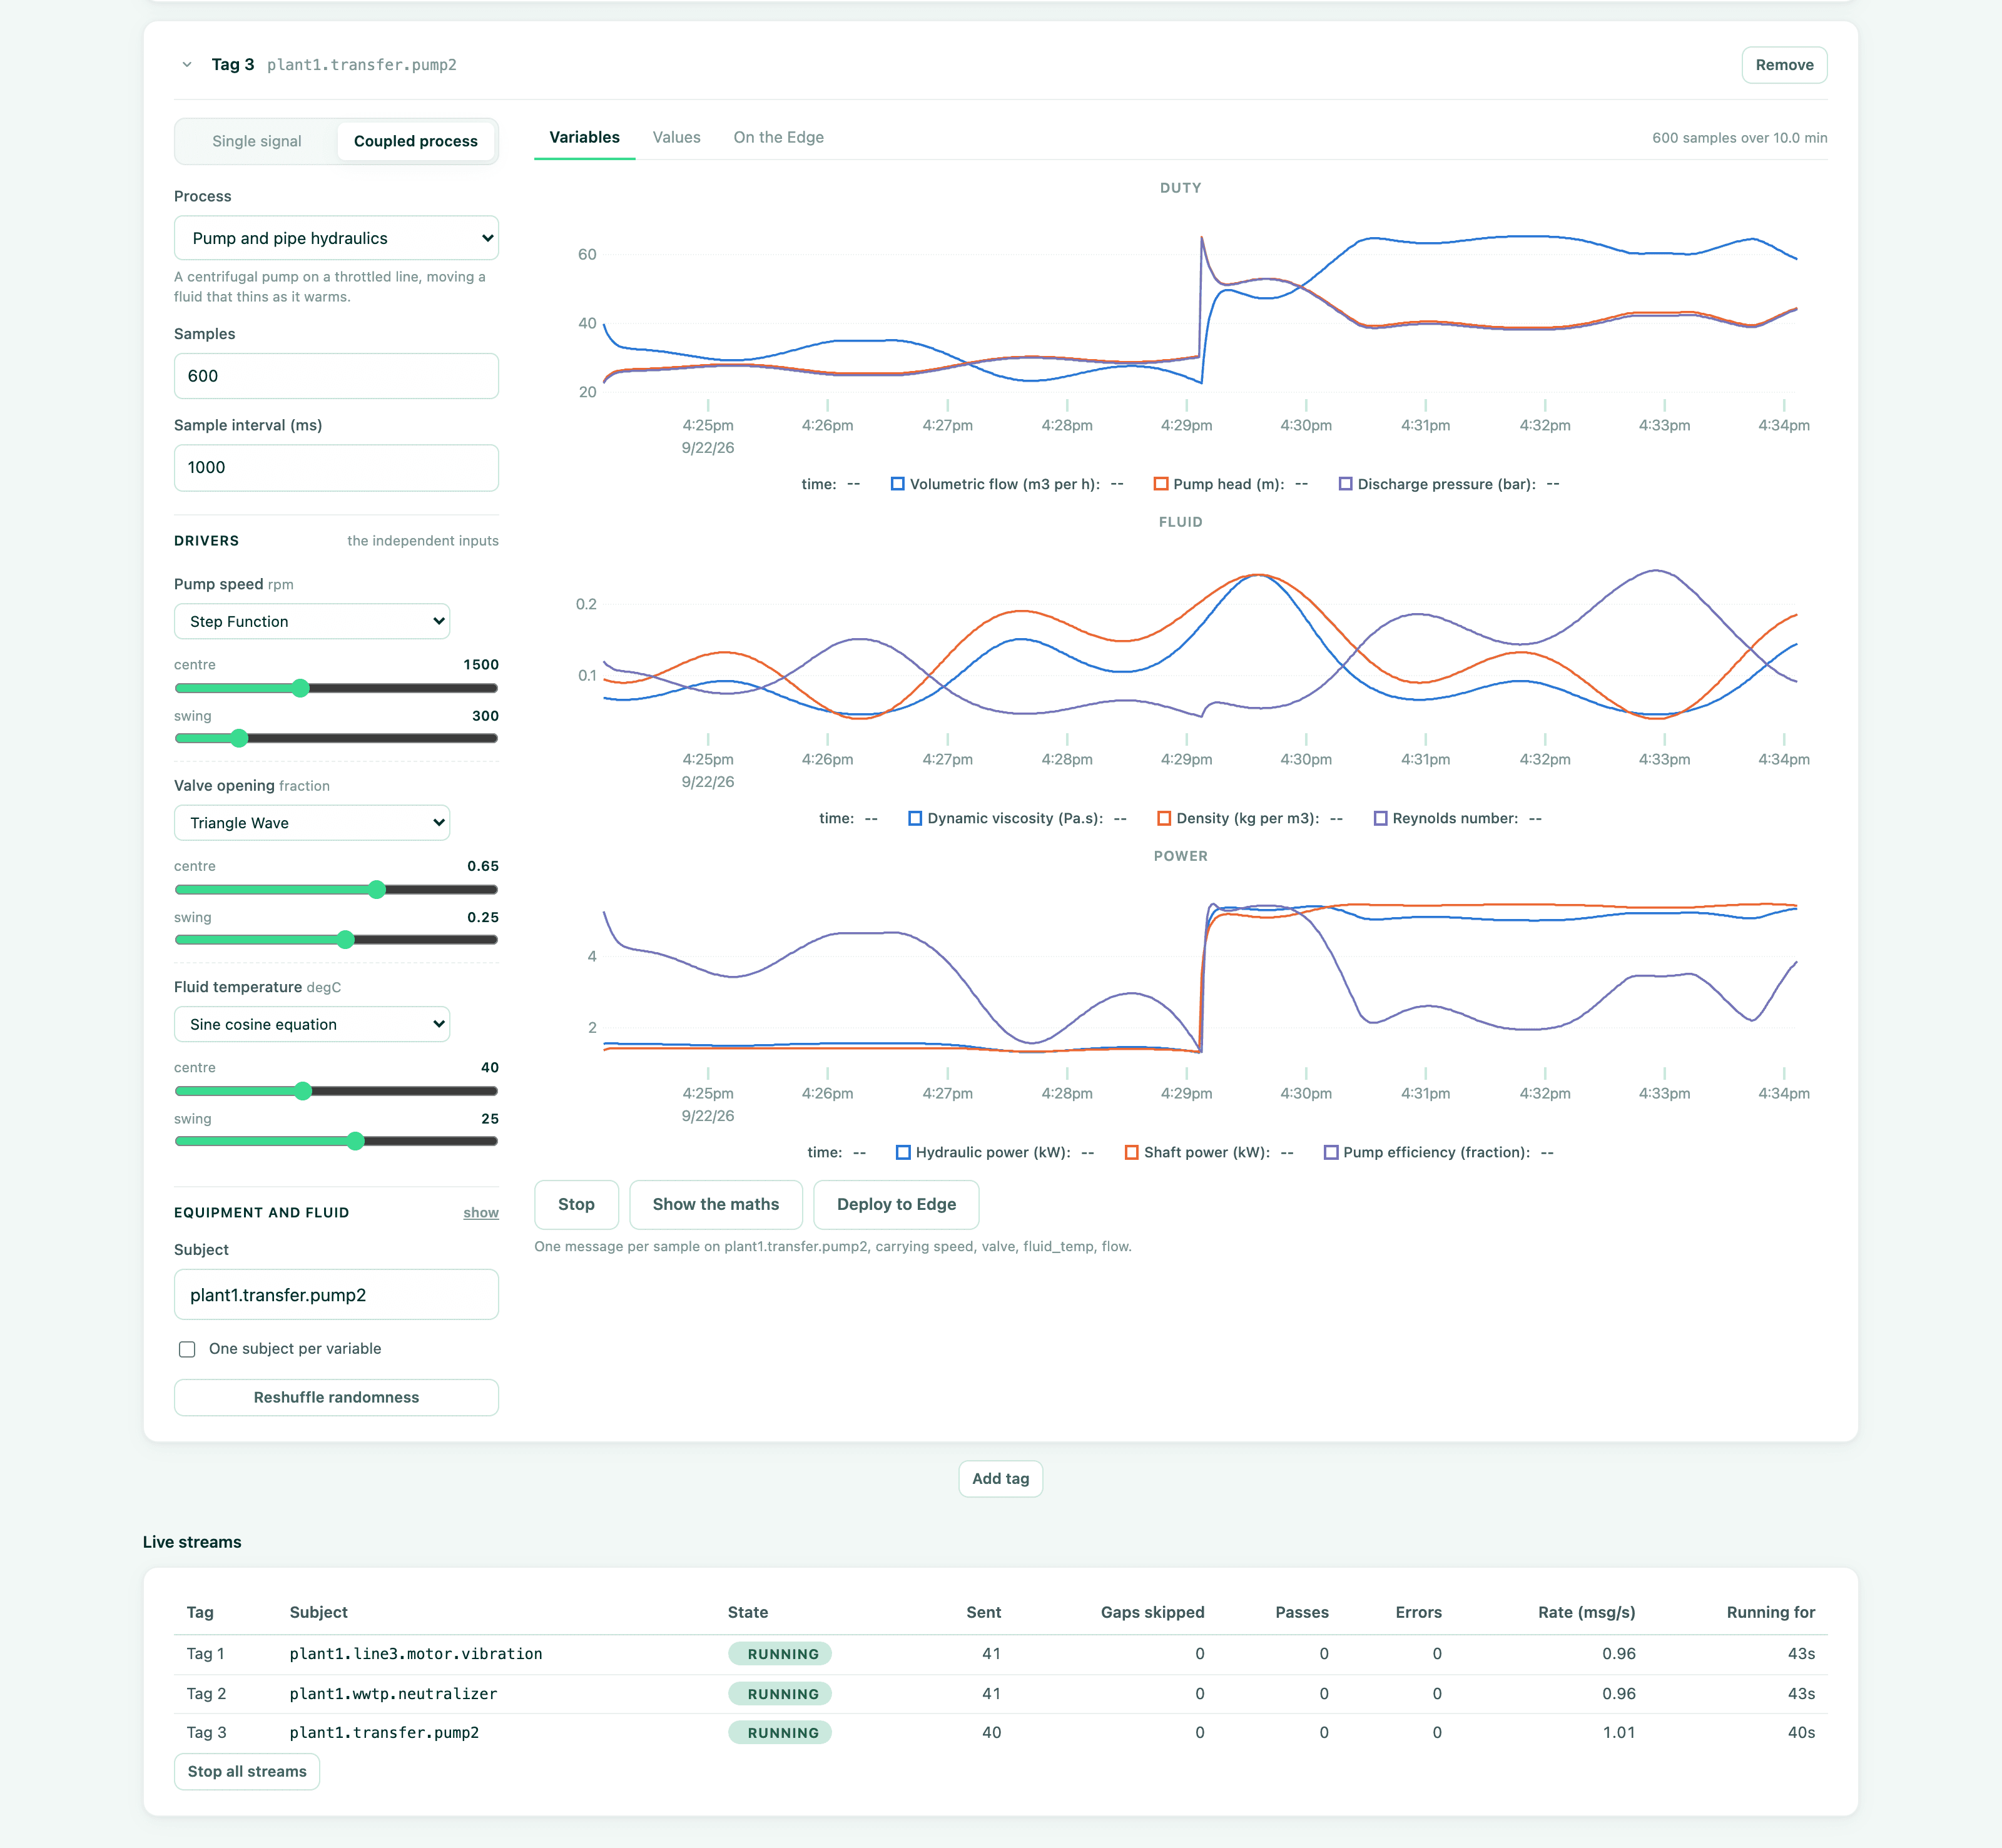Toggle the Pump efficiency legend swatch
2002x1848 pixels.
tap(1332, 1152)
